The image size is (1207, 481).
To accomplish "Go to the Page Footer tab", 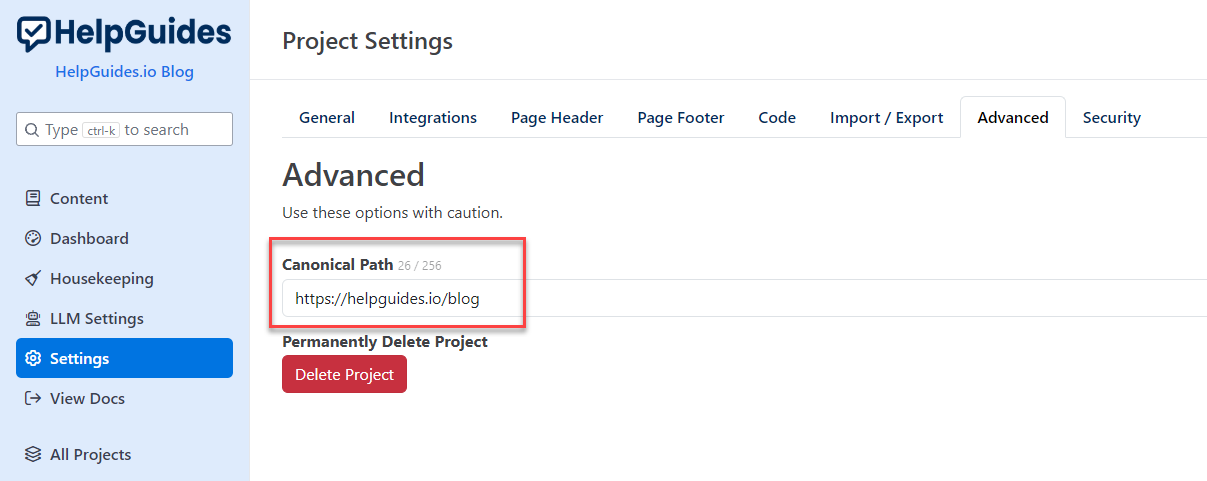I will point(681,118).
